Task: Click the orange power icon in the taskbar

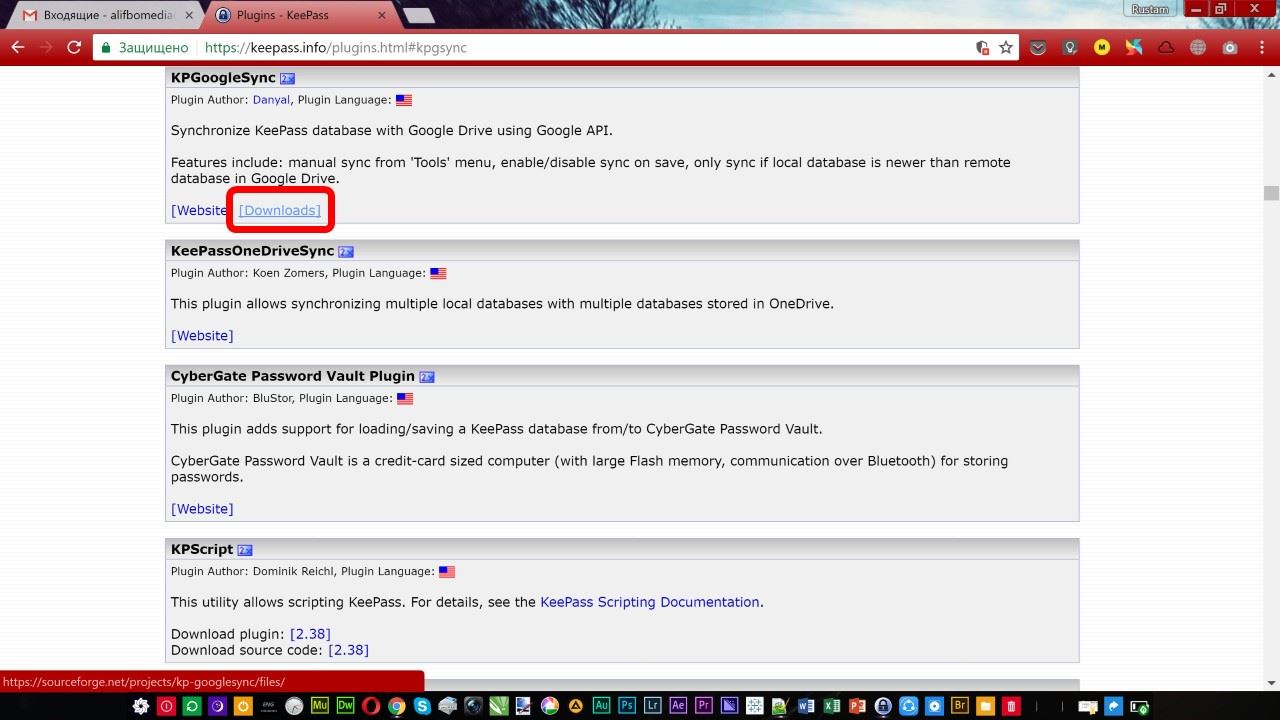Action: point(243,706)
